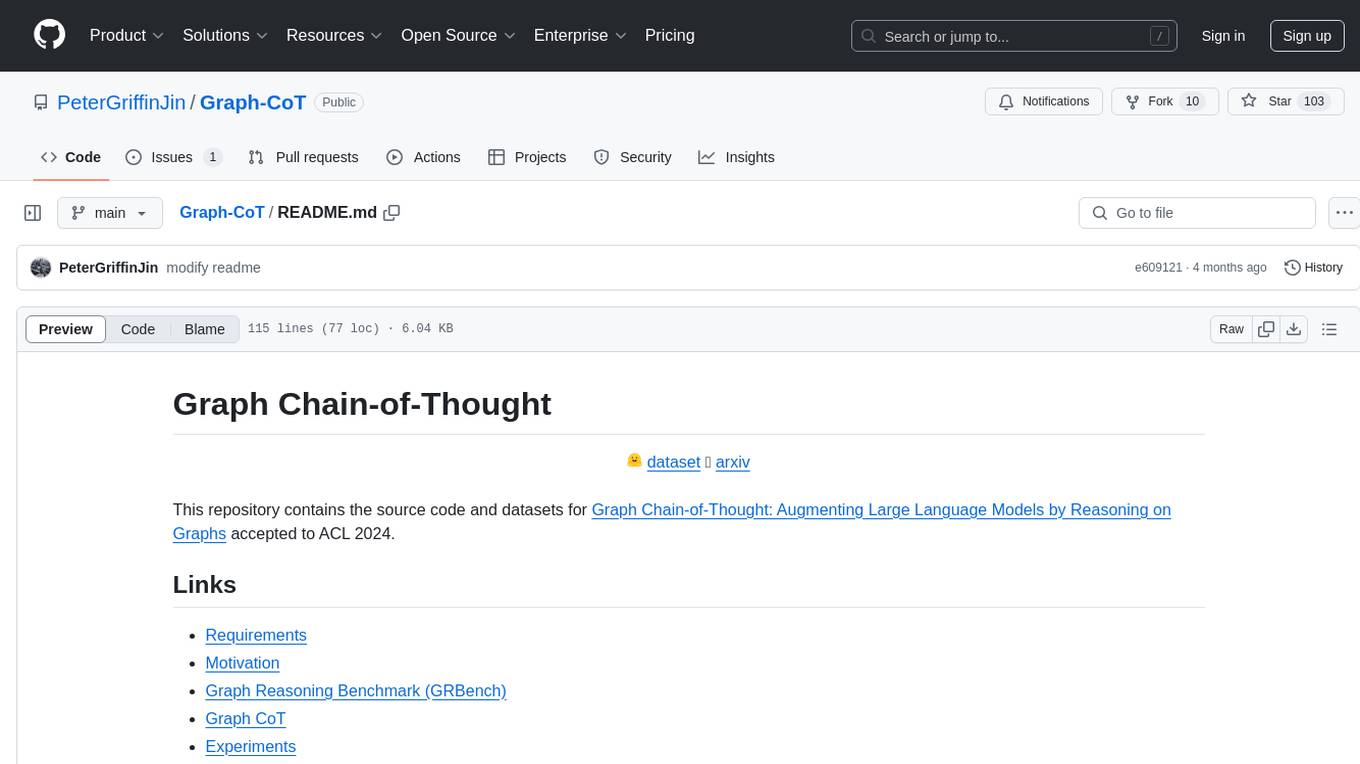Jump to Graph Reasoning Benchmark (GRBench) section

point(356,691)
